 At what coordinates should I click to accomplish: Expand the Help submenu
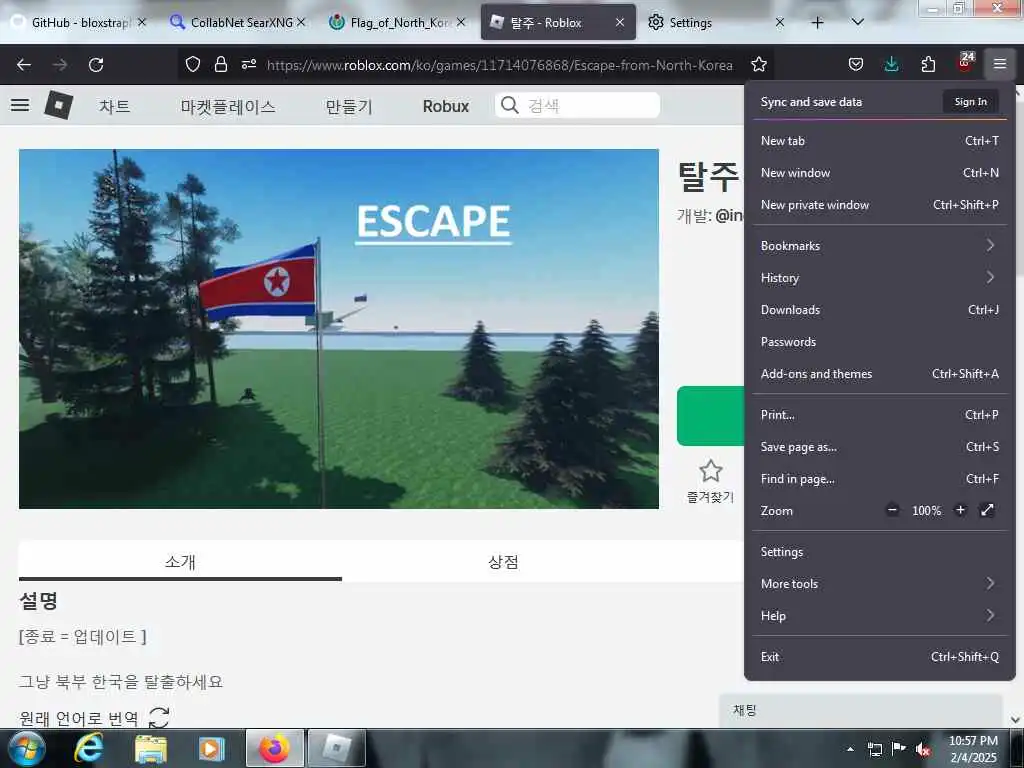point(879,615)
